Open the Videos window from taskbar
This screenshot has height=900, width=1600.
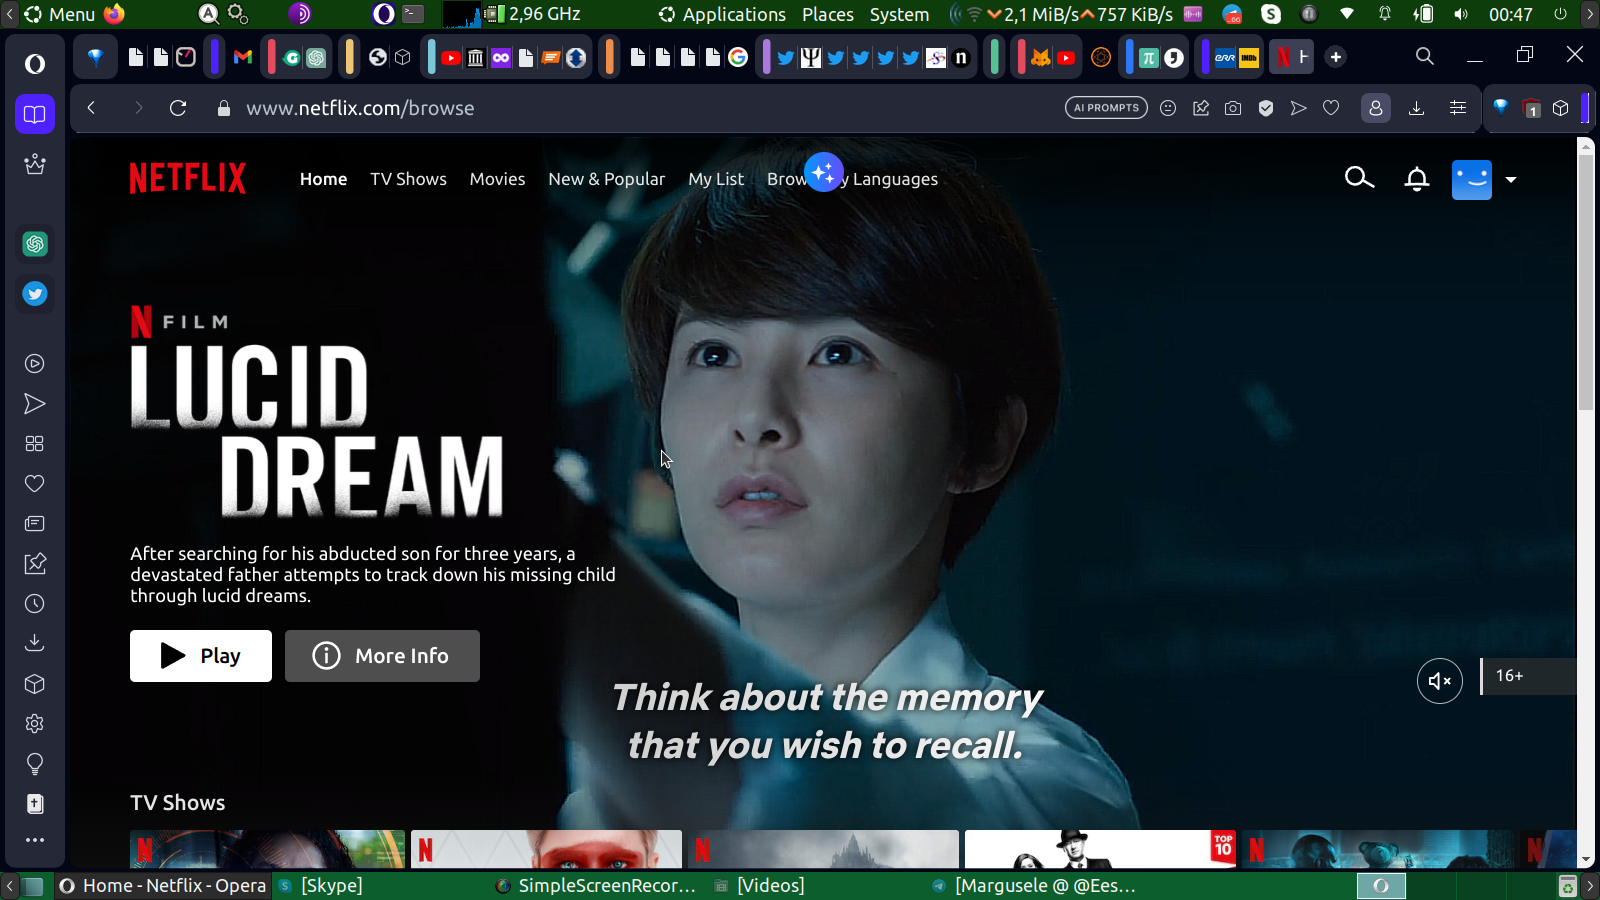click(760, 886)
